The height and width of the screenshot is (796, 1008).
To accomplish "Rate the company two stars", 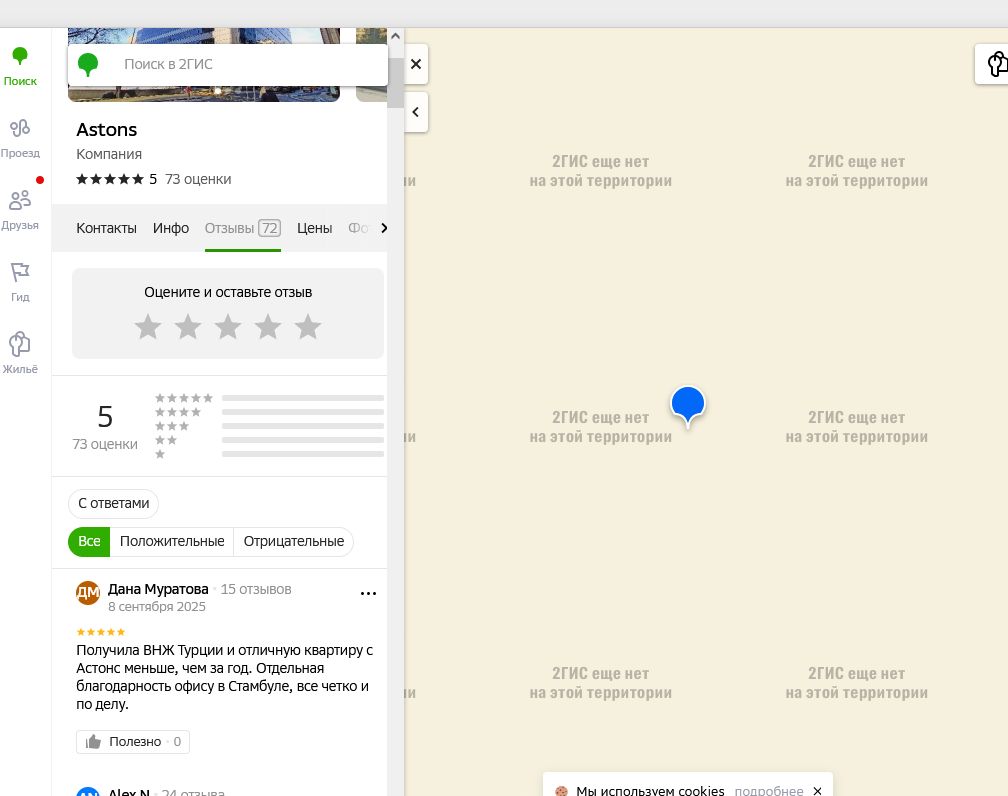I will [188, 327].
